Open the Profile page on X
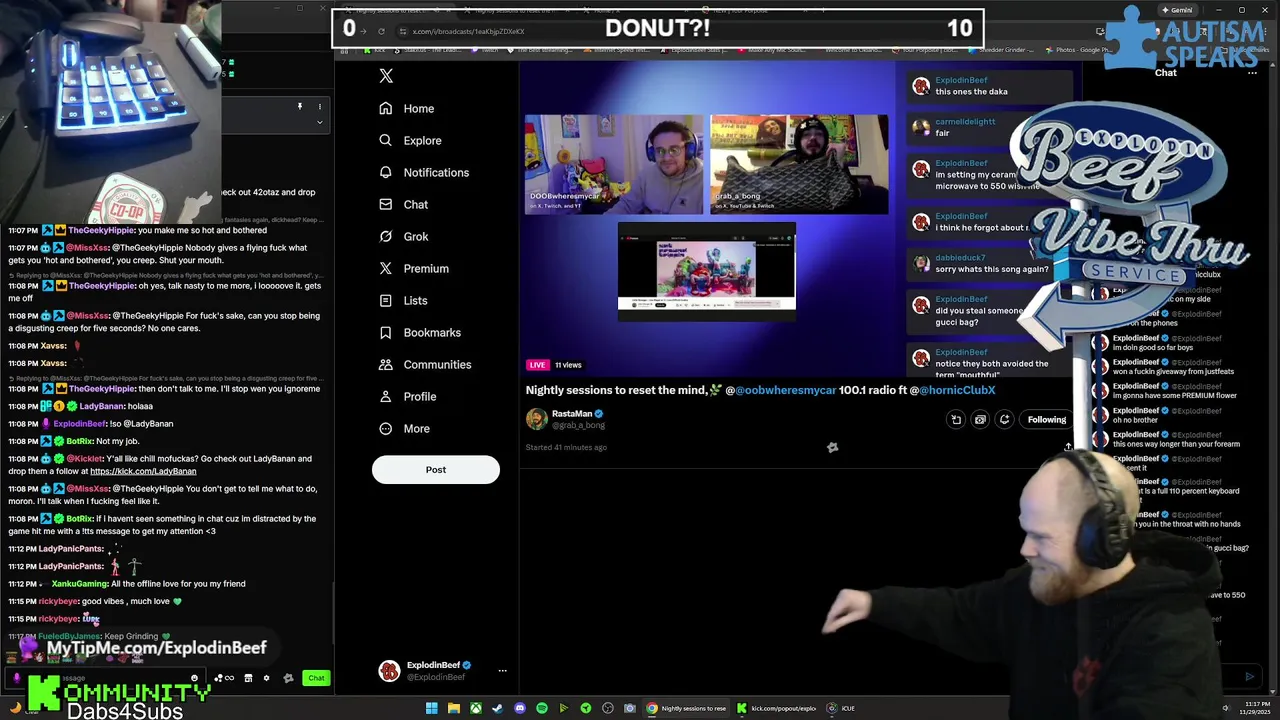 click(408, 396)
